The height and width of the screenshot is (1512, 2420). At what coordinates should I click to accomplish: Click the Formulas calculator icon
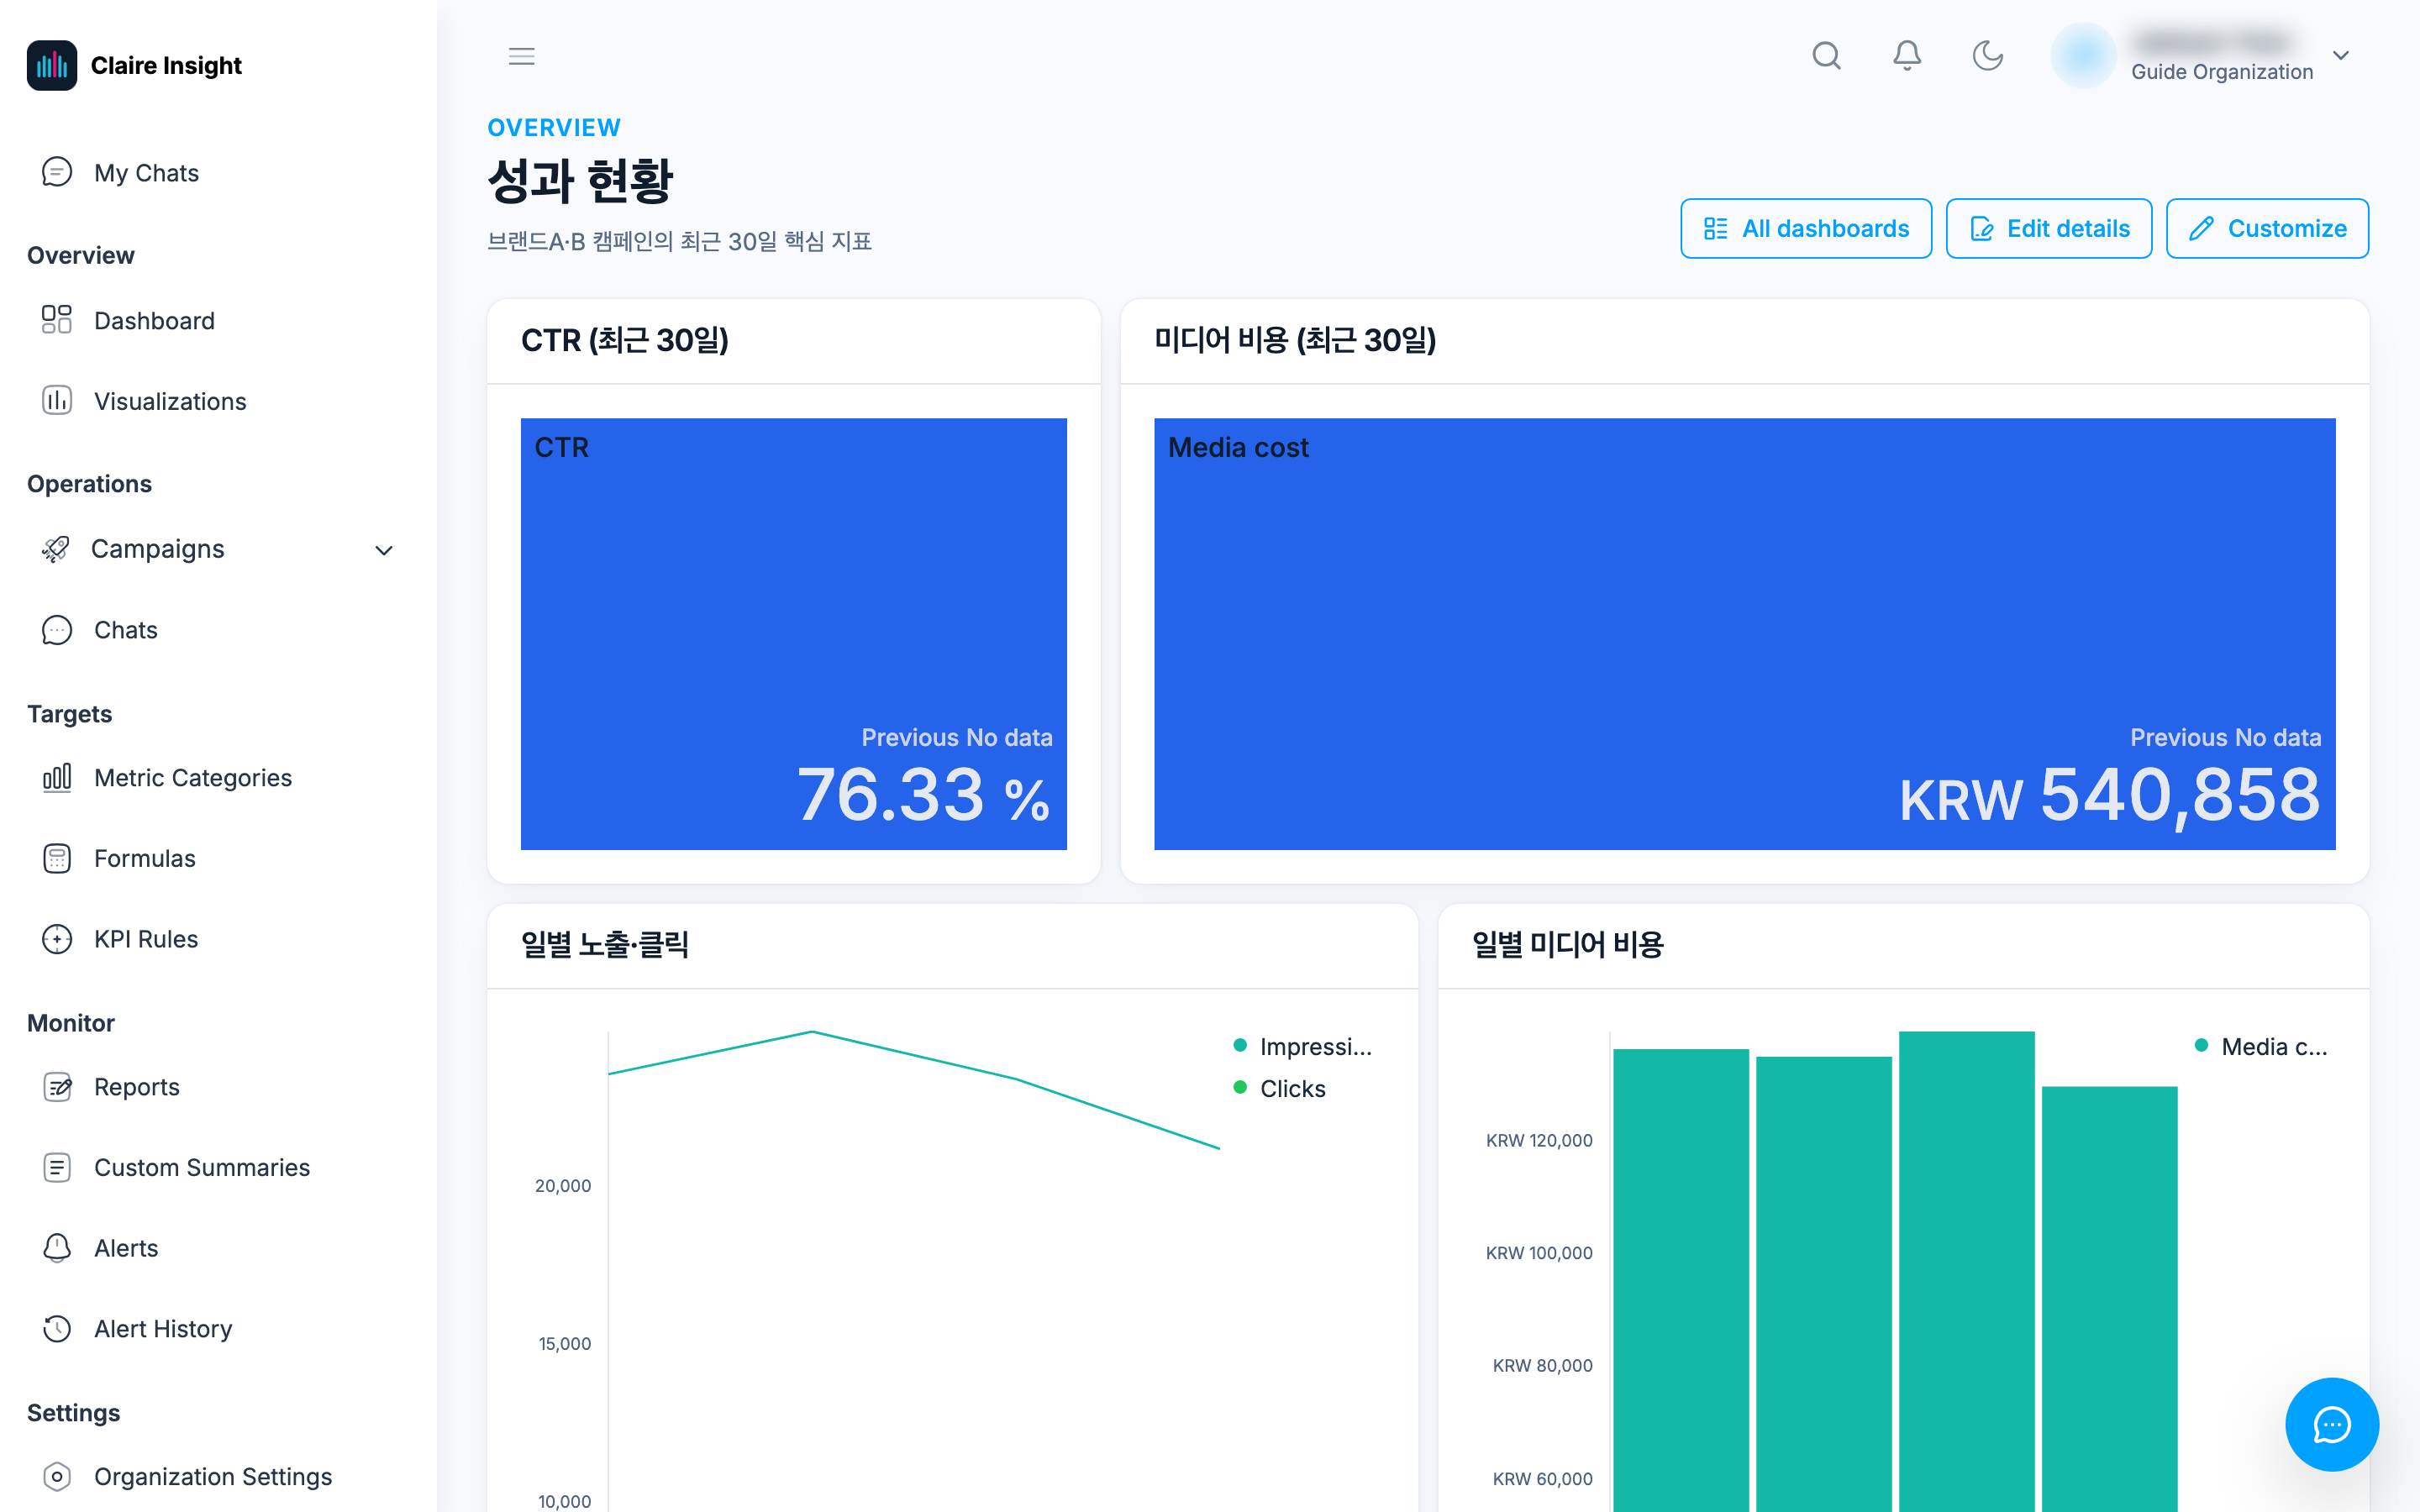[57, 858]
